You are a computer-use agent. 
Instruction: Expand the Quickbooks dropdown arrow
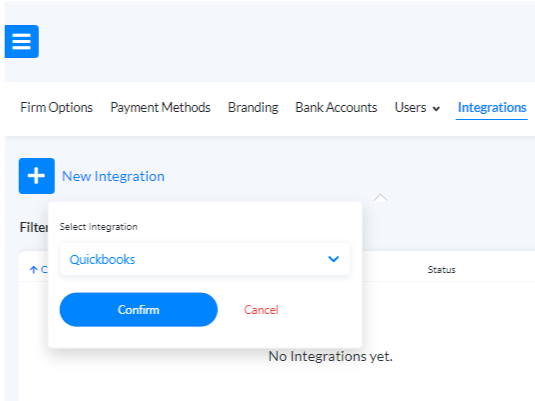(333, 259)
